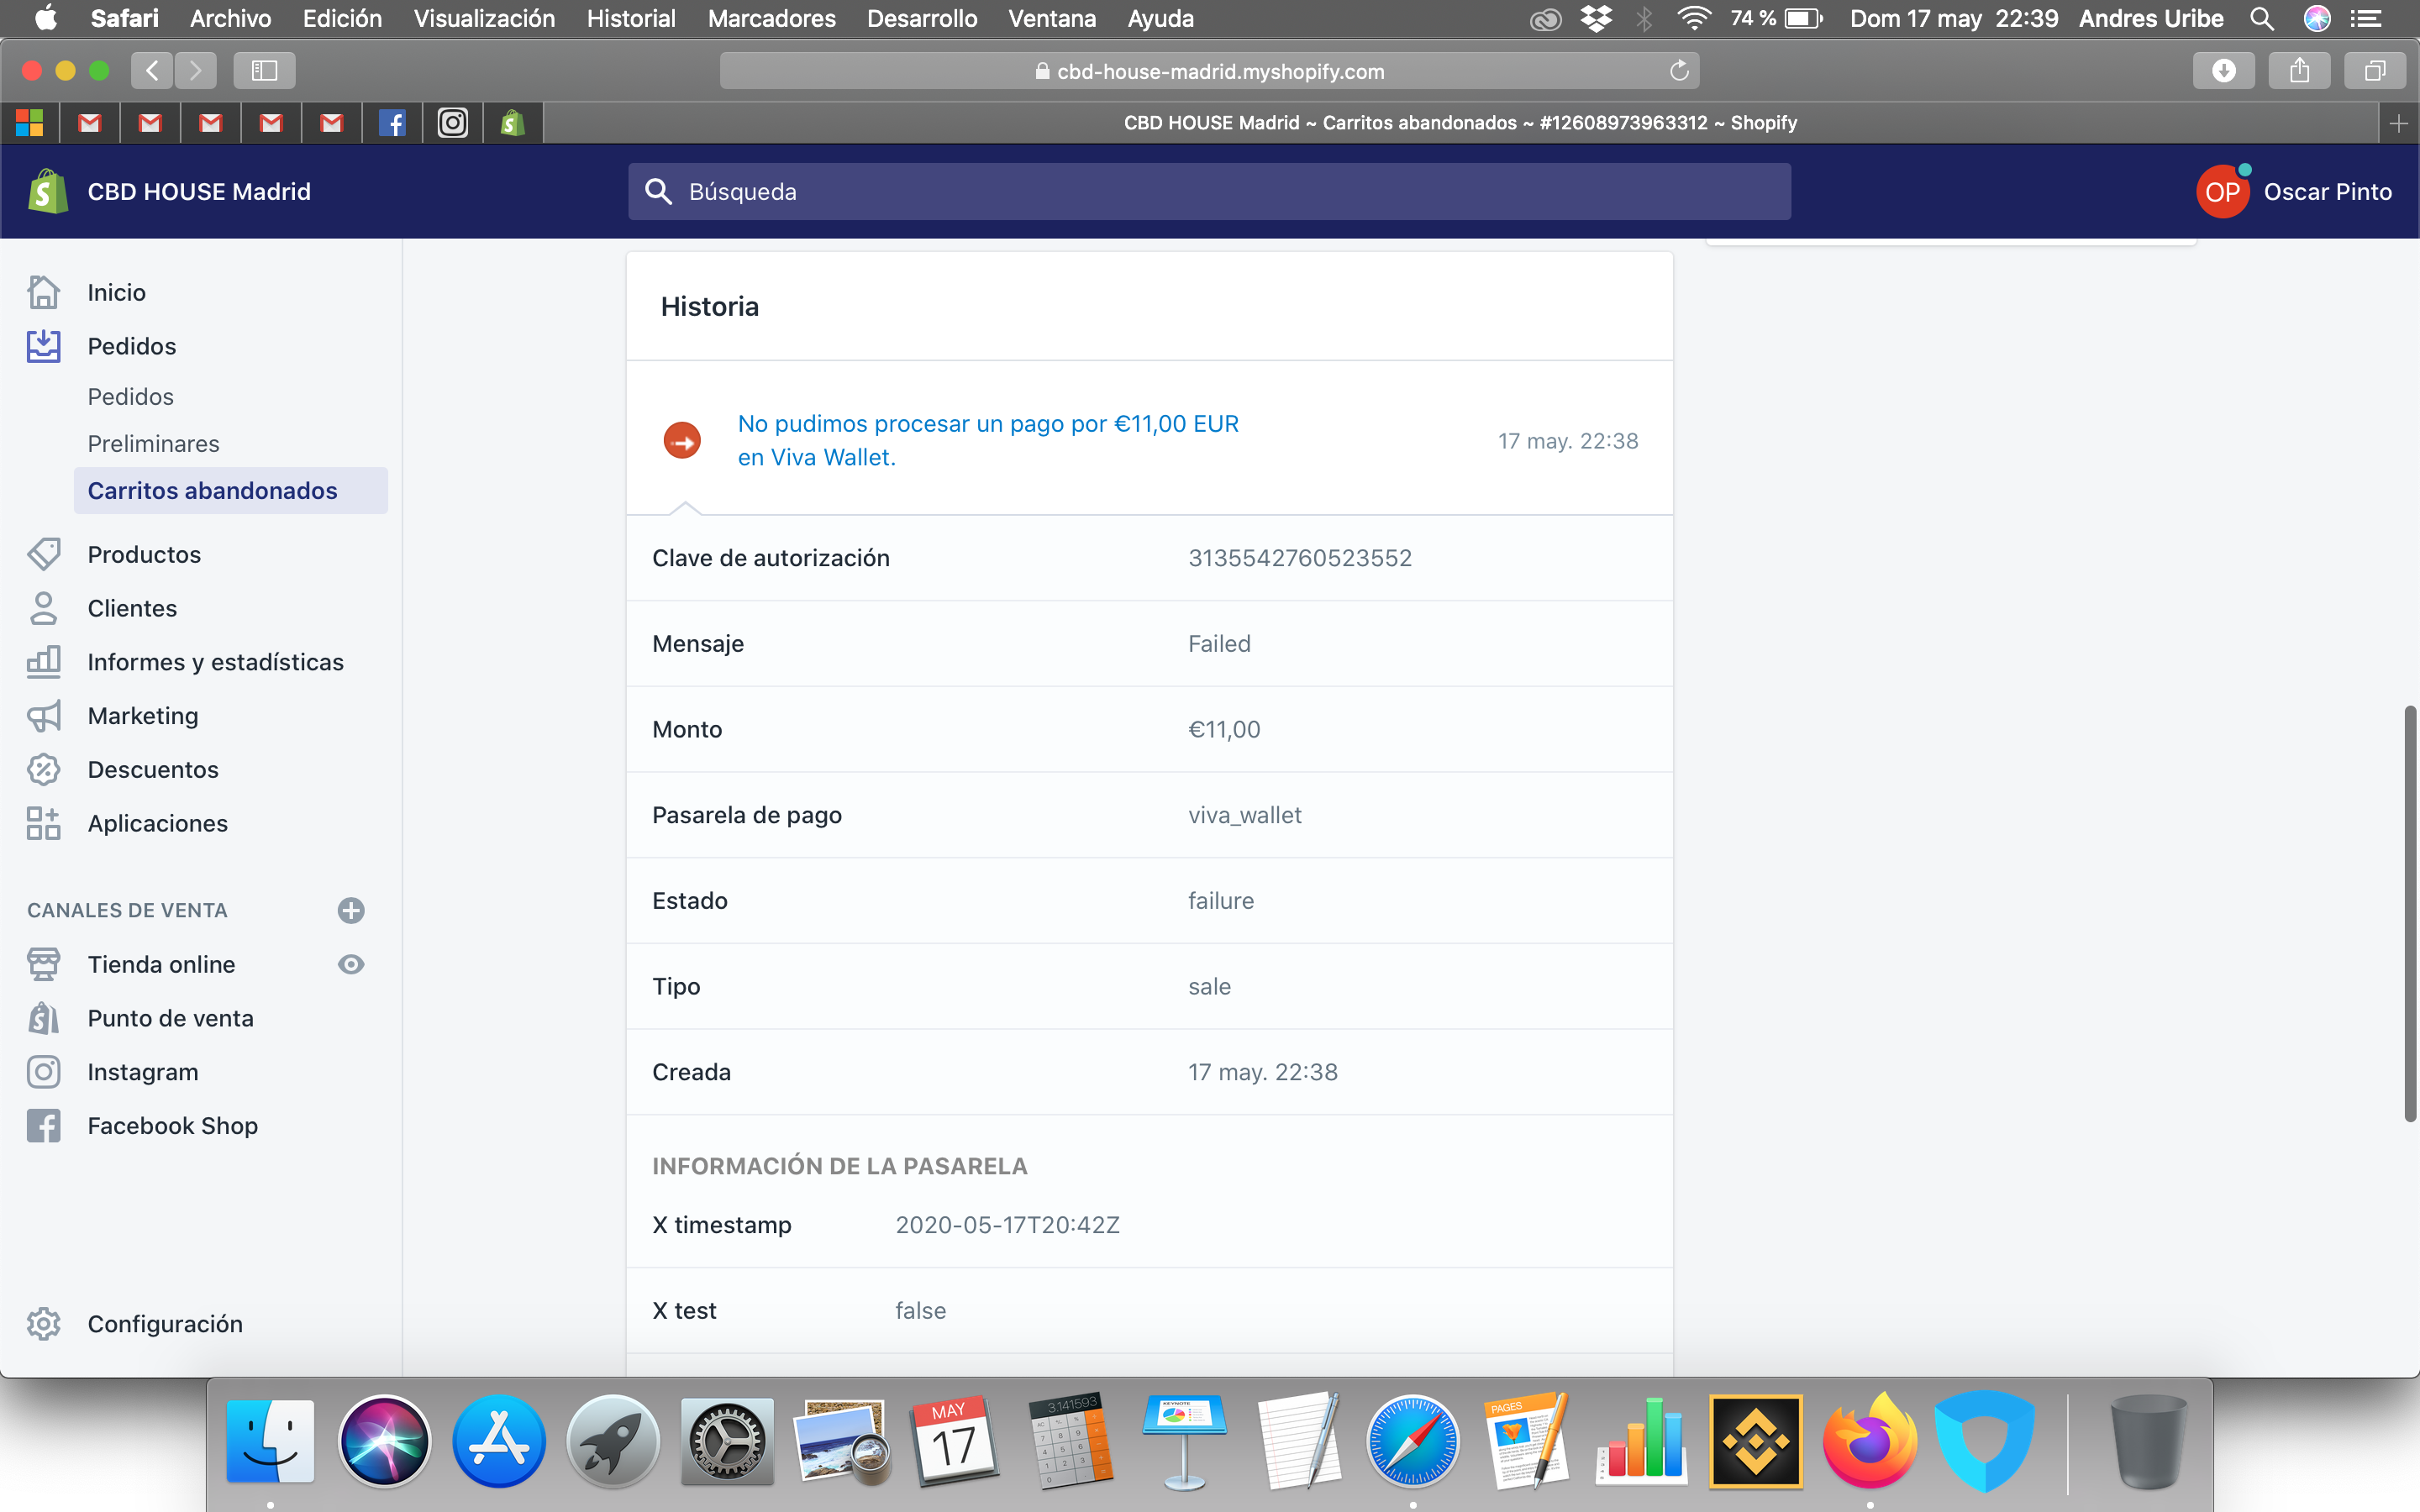The height and width of the screenshot is (1512, 2420).
Task: Toggle visibility of Tienda online channel
Action: pyautogui.click(x=350, y=964)
